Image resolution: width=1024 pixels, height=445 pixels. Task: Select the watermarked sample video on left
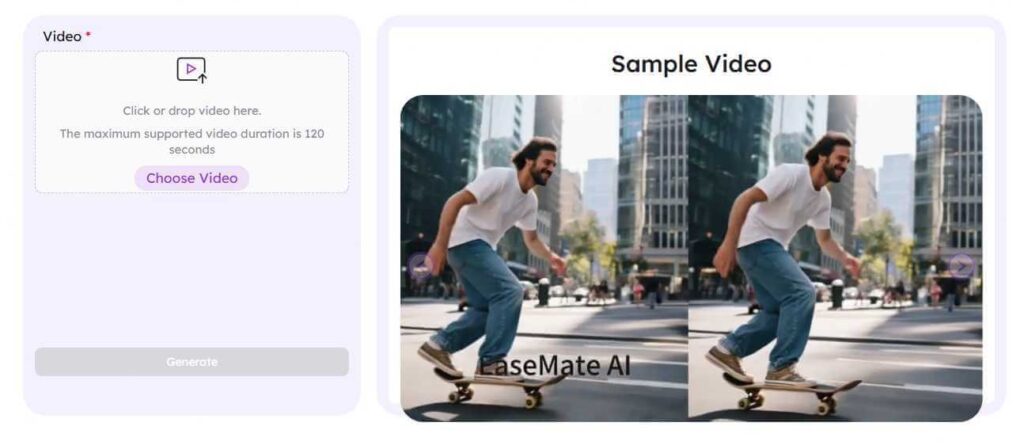tap(544, 258)
